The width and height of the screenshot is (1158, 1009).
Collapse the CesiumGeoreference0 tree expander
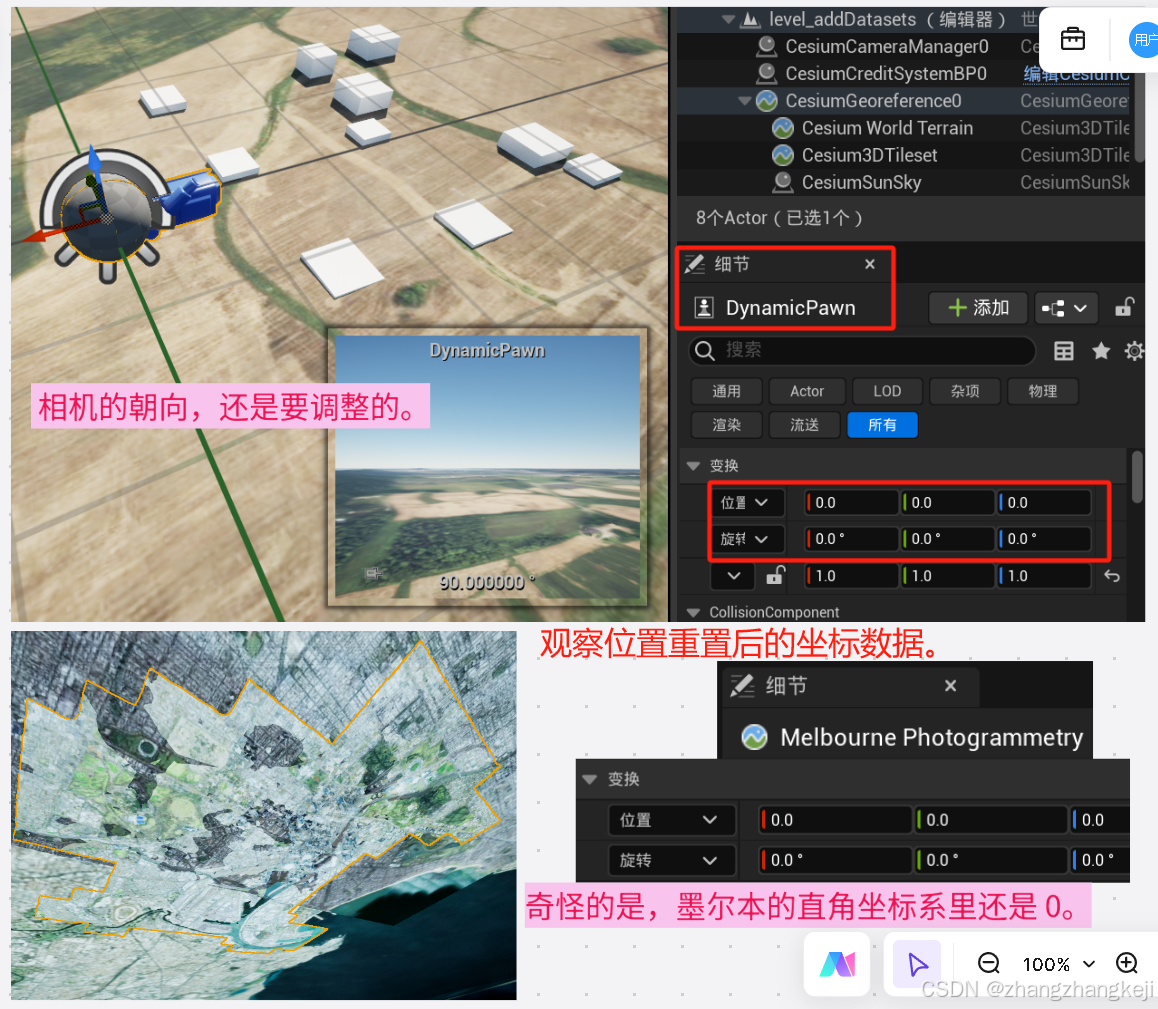(744, 100)
